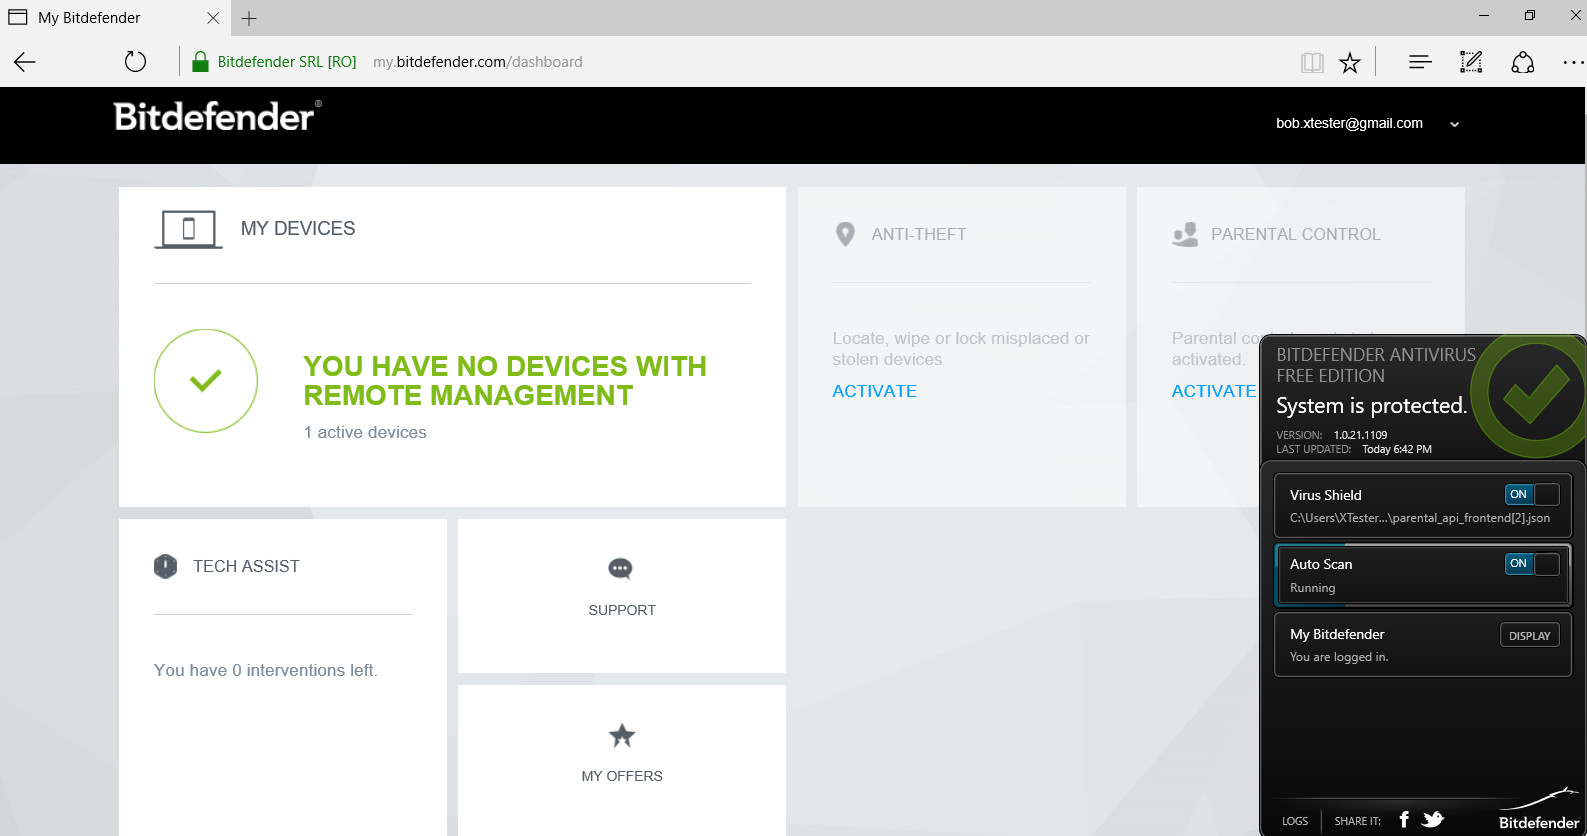This screenshot has width=1587, height=836.
Task: Click the version number 1.0.21.1109
Action: pos(1360,435)
